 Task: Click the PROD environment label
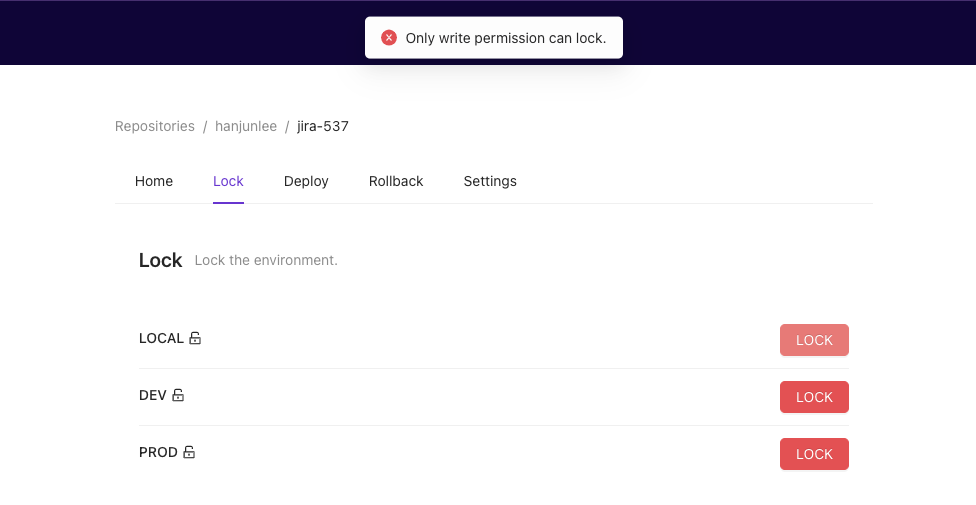click(x=158, y=452)
